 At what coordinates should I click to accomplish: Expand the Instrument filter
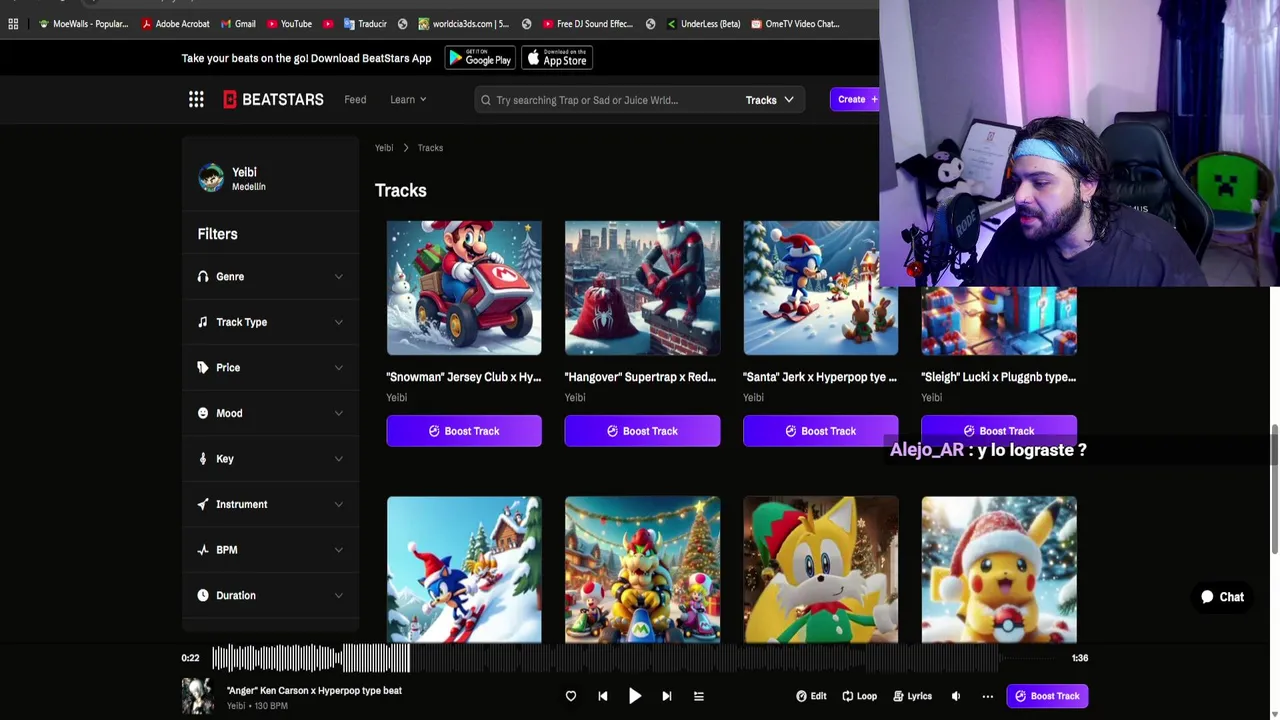270,504
